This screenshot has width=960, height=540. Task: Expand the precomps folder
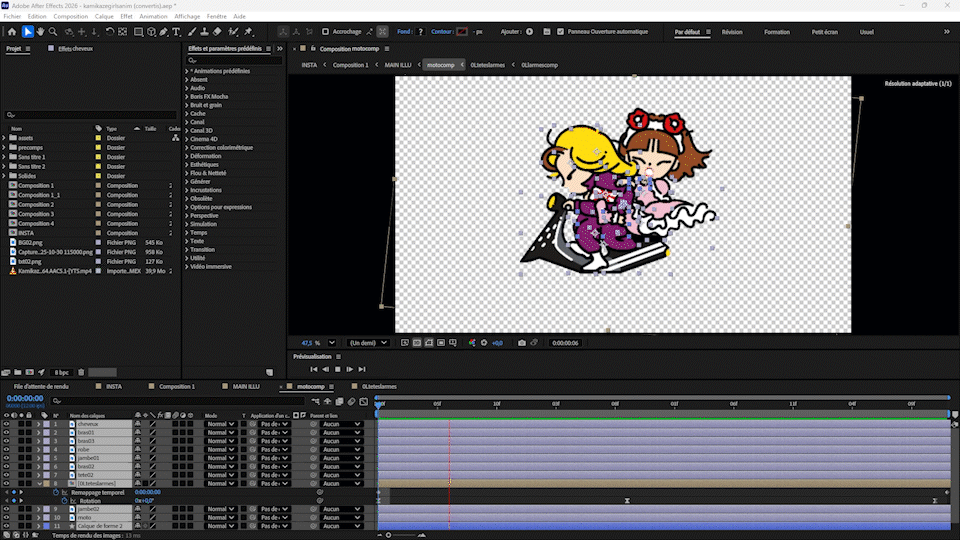4,148
